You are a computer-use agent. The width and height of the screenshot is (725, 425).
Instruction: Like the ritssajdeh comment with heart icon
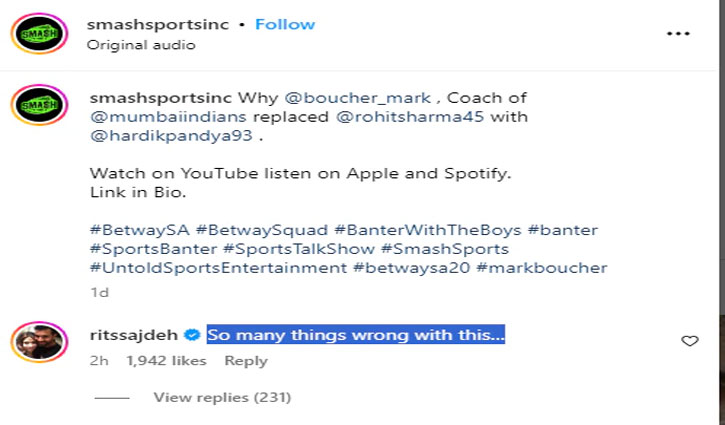click(689, 341)
